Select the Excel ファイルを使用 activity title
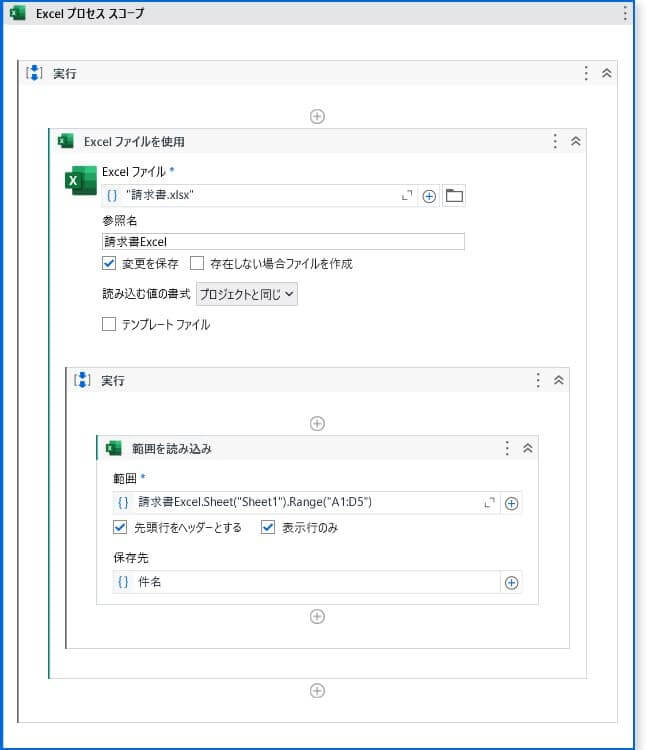 134,142
